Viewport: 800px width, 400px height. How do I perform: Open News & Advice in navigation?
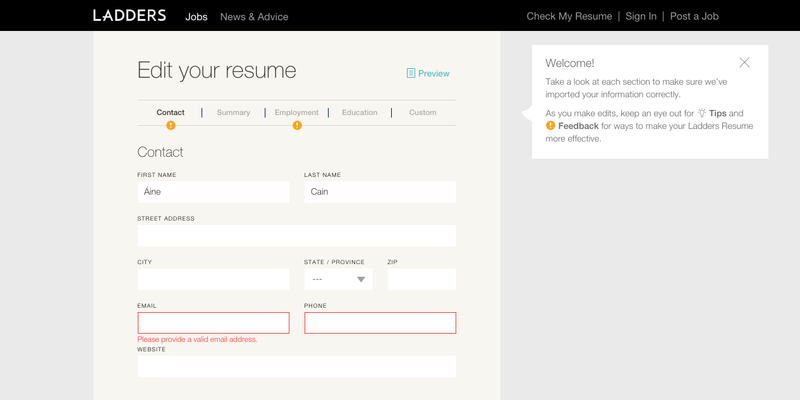254,17
